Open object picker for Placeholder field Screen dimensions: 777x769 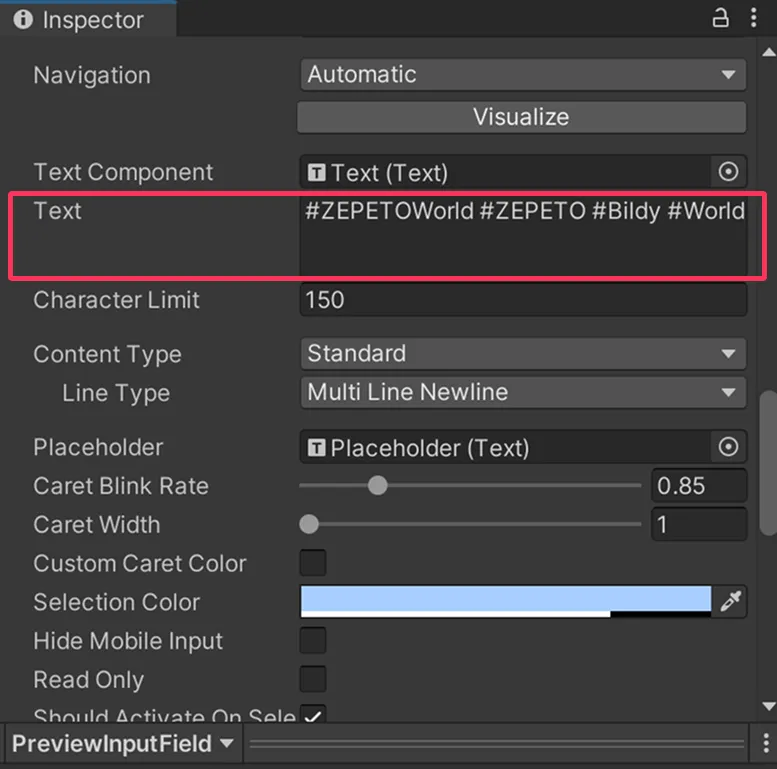click(x=728, y=447)
